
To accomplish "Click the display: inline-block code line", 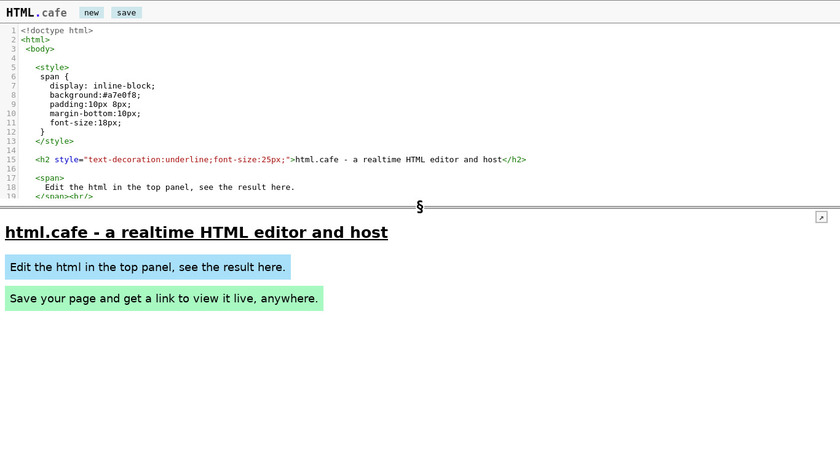I will [102, 85].
